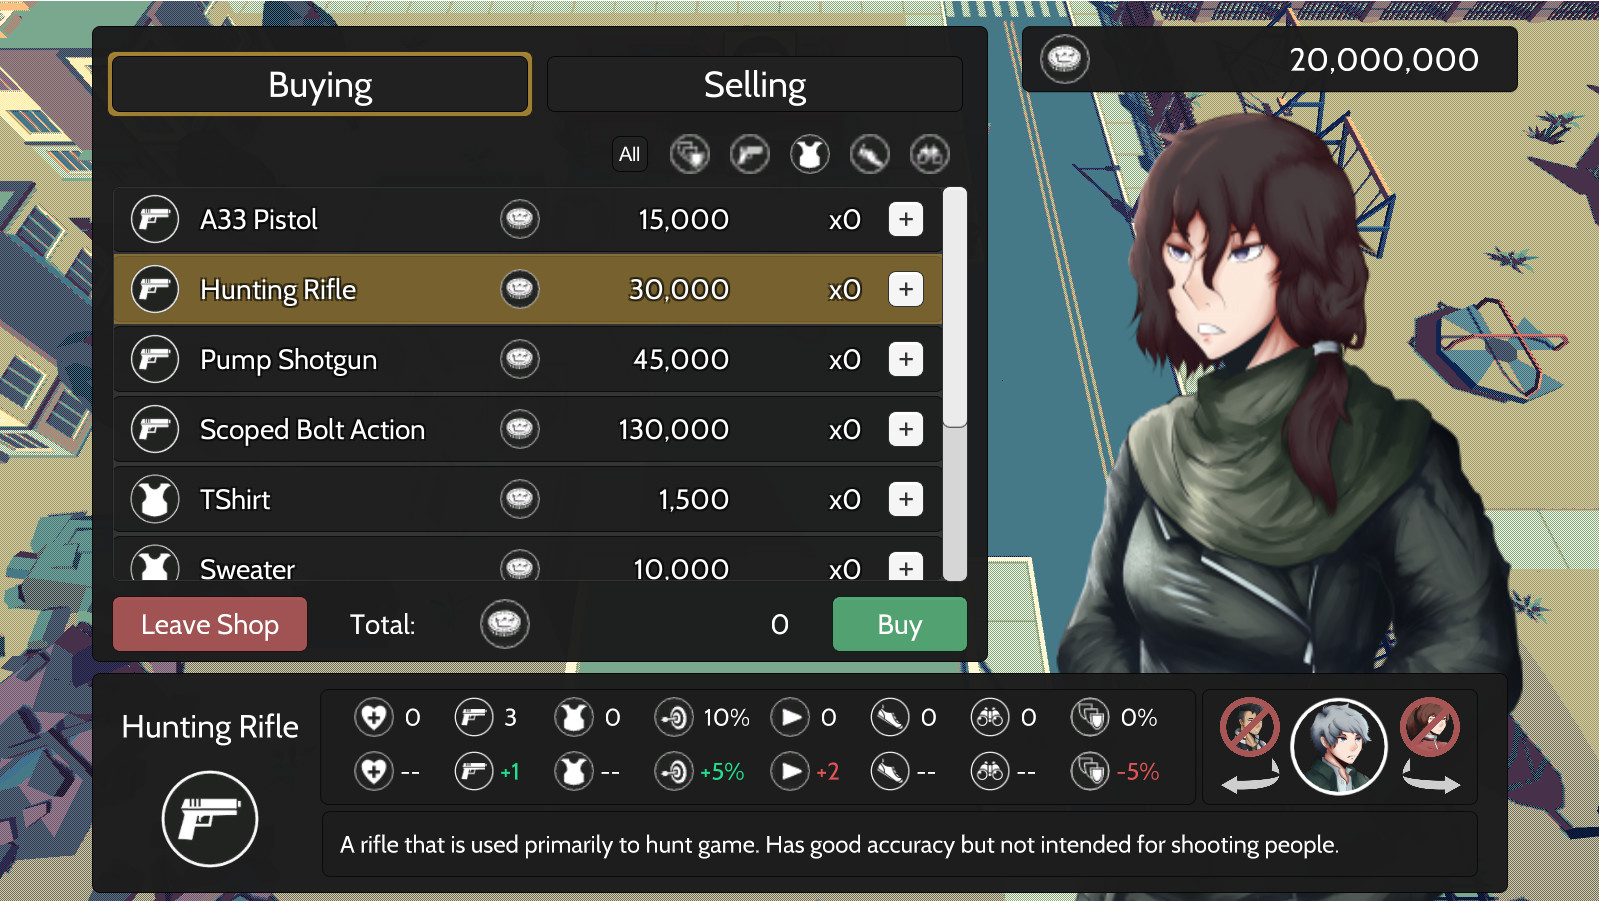Filter items by armor vest icon
Screen dimensions: 1599x901
coord(809,154)
